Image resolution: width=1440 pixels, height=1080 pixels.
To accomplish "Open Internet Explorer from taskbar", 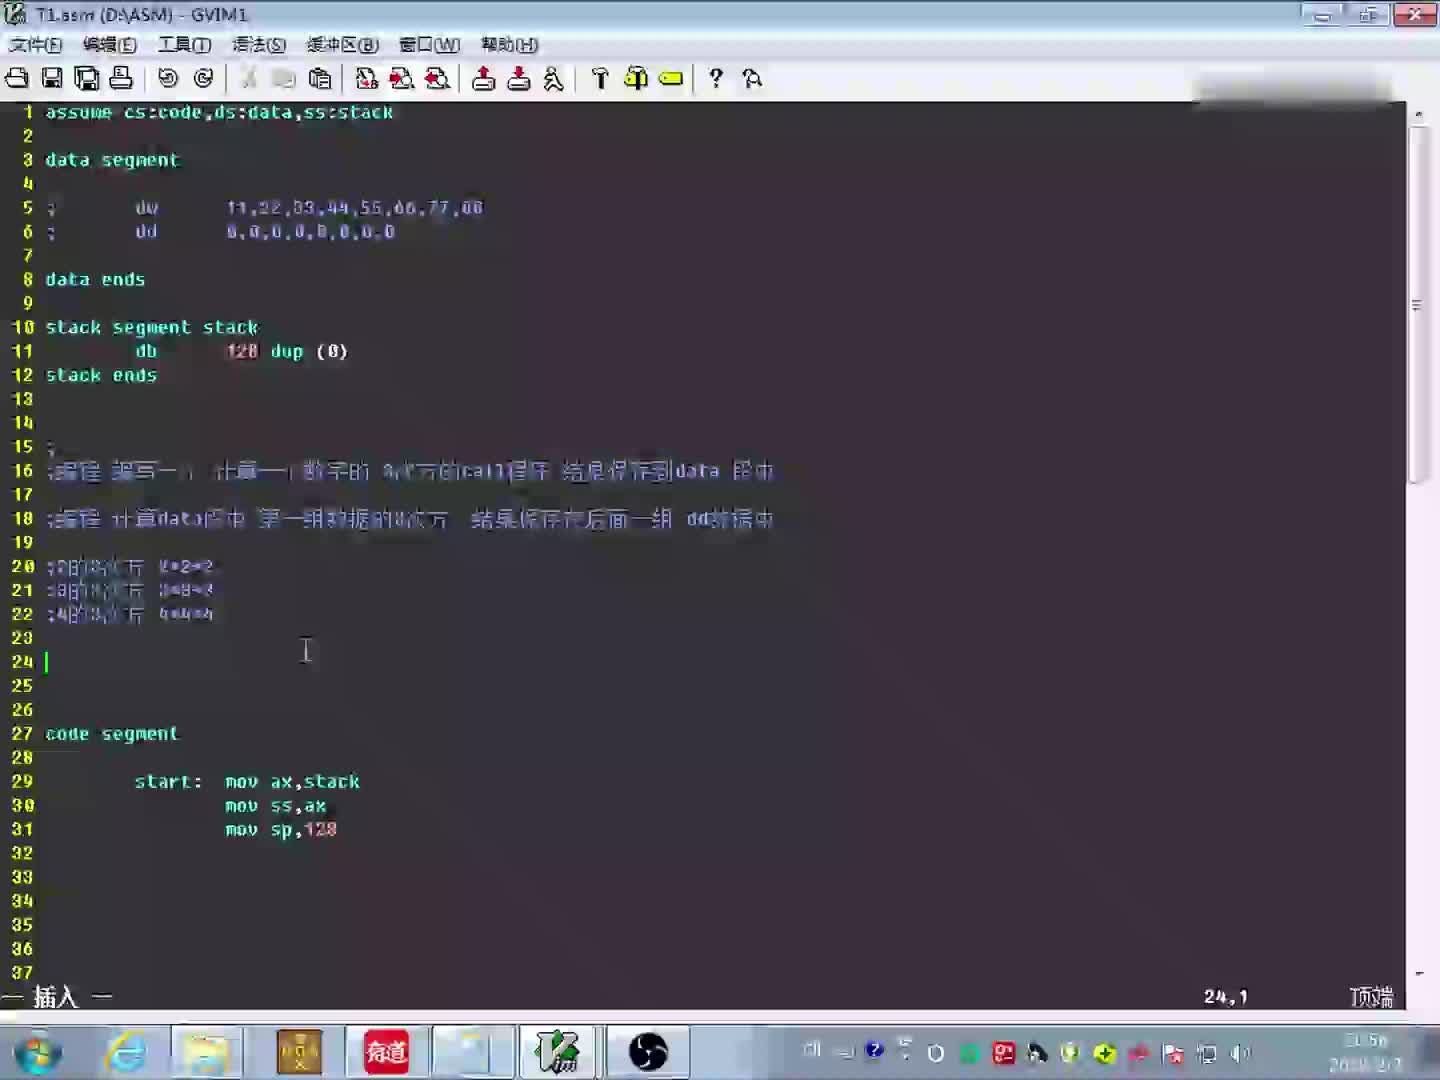I will (x=126, y=1053).
